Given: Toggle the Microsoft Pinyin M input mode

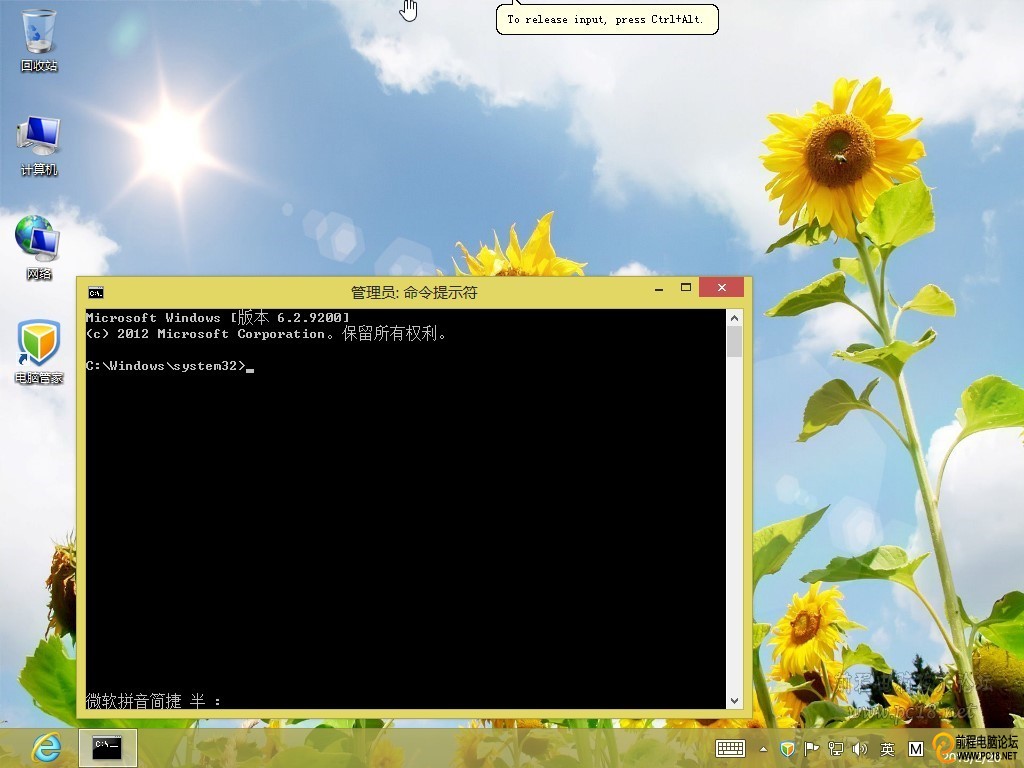Looking at the screenshot, I should (915, 748).
